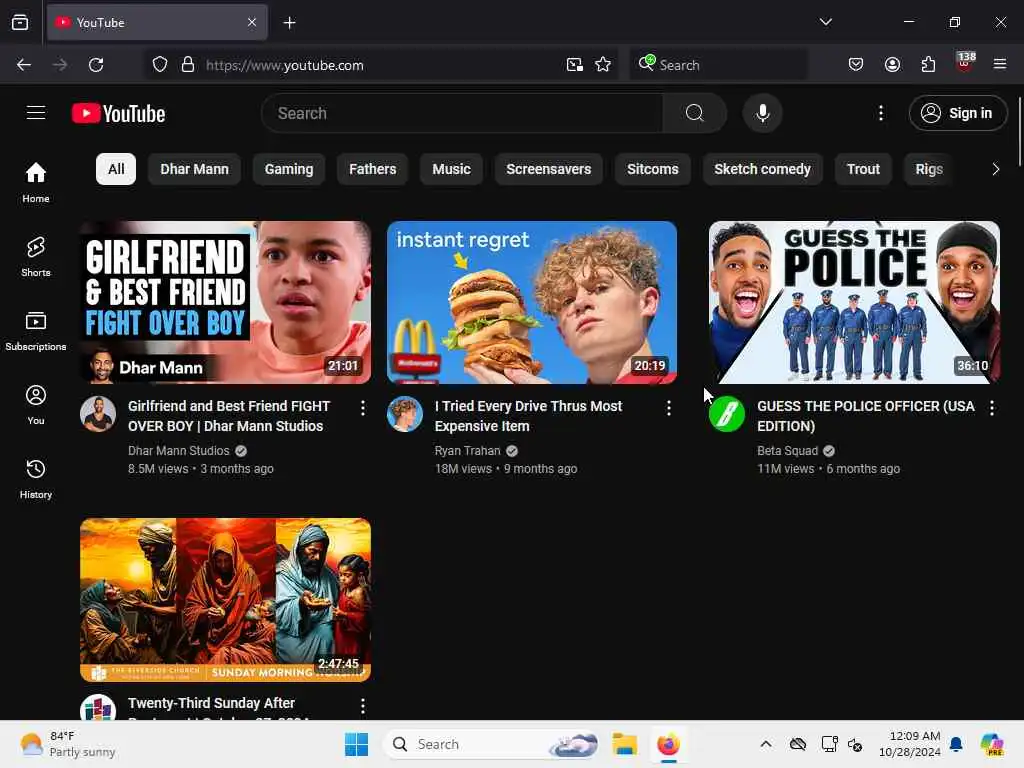This screenshot has height=768, width=1024.
Task: Visit Ryan Trahan channel name link
Action: [468, 451]
